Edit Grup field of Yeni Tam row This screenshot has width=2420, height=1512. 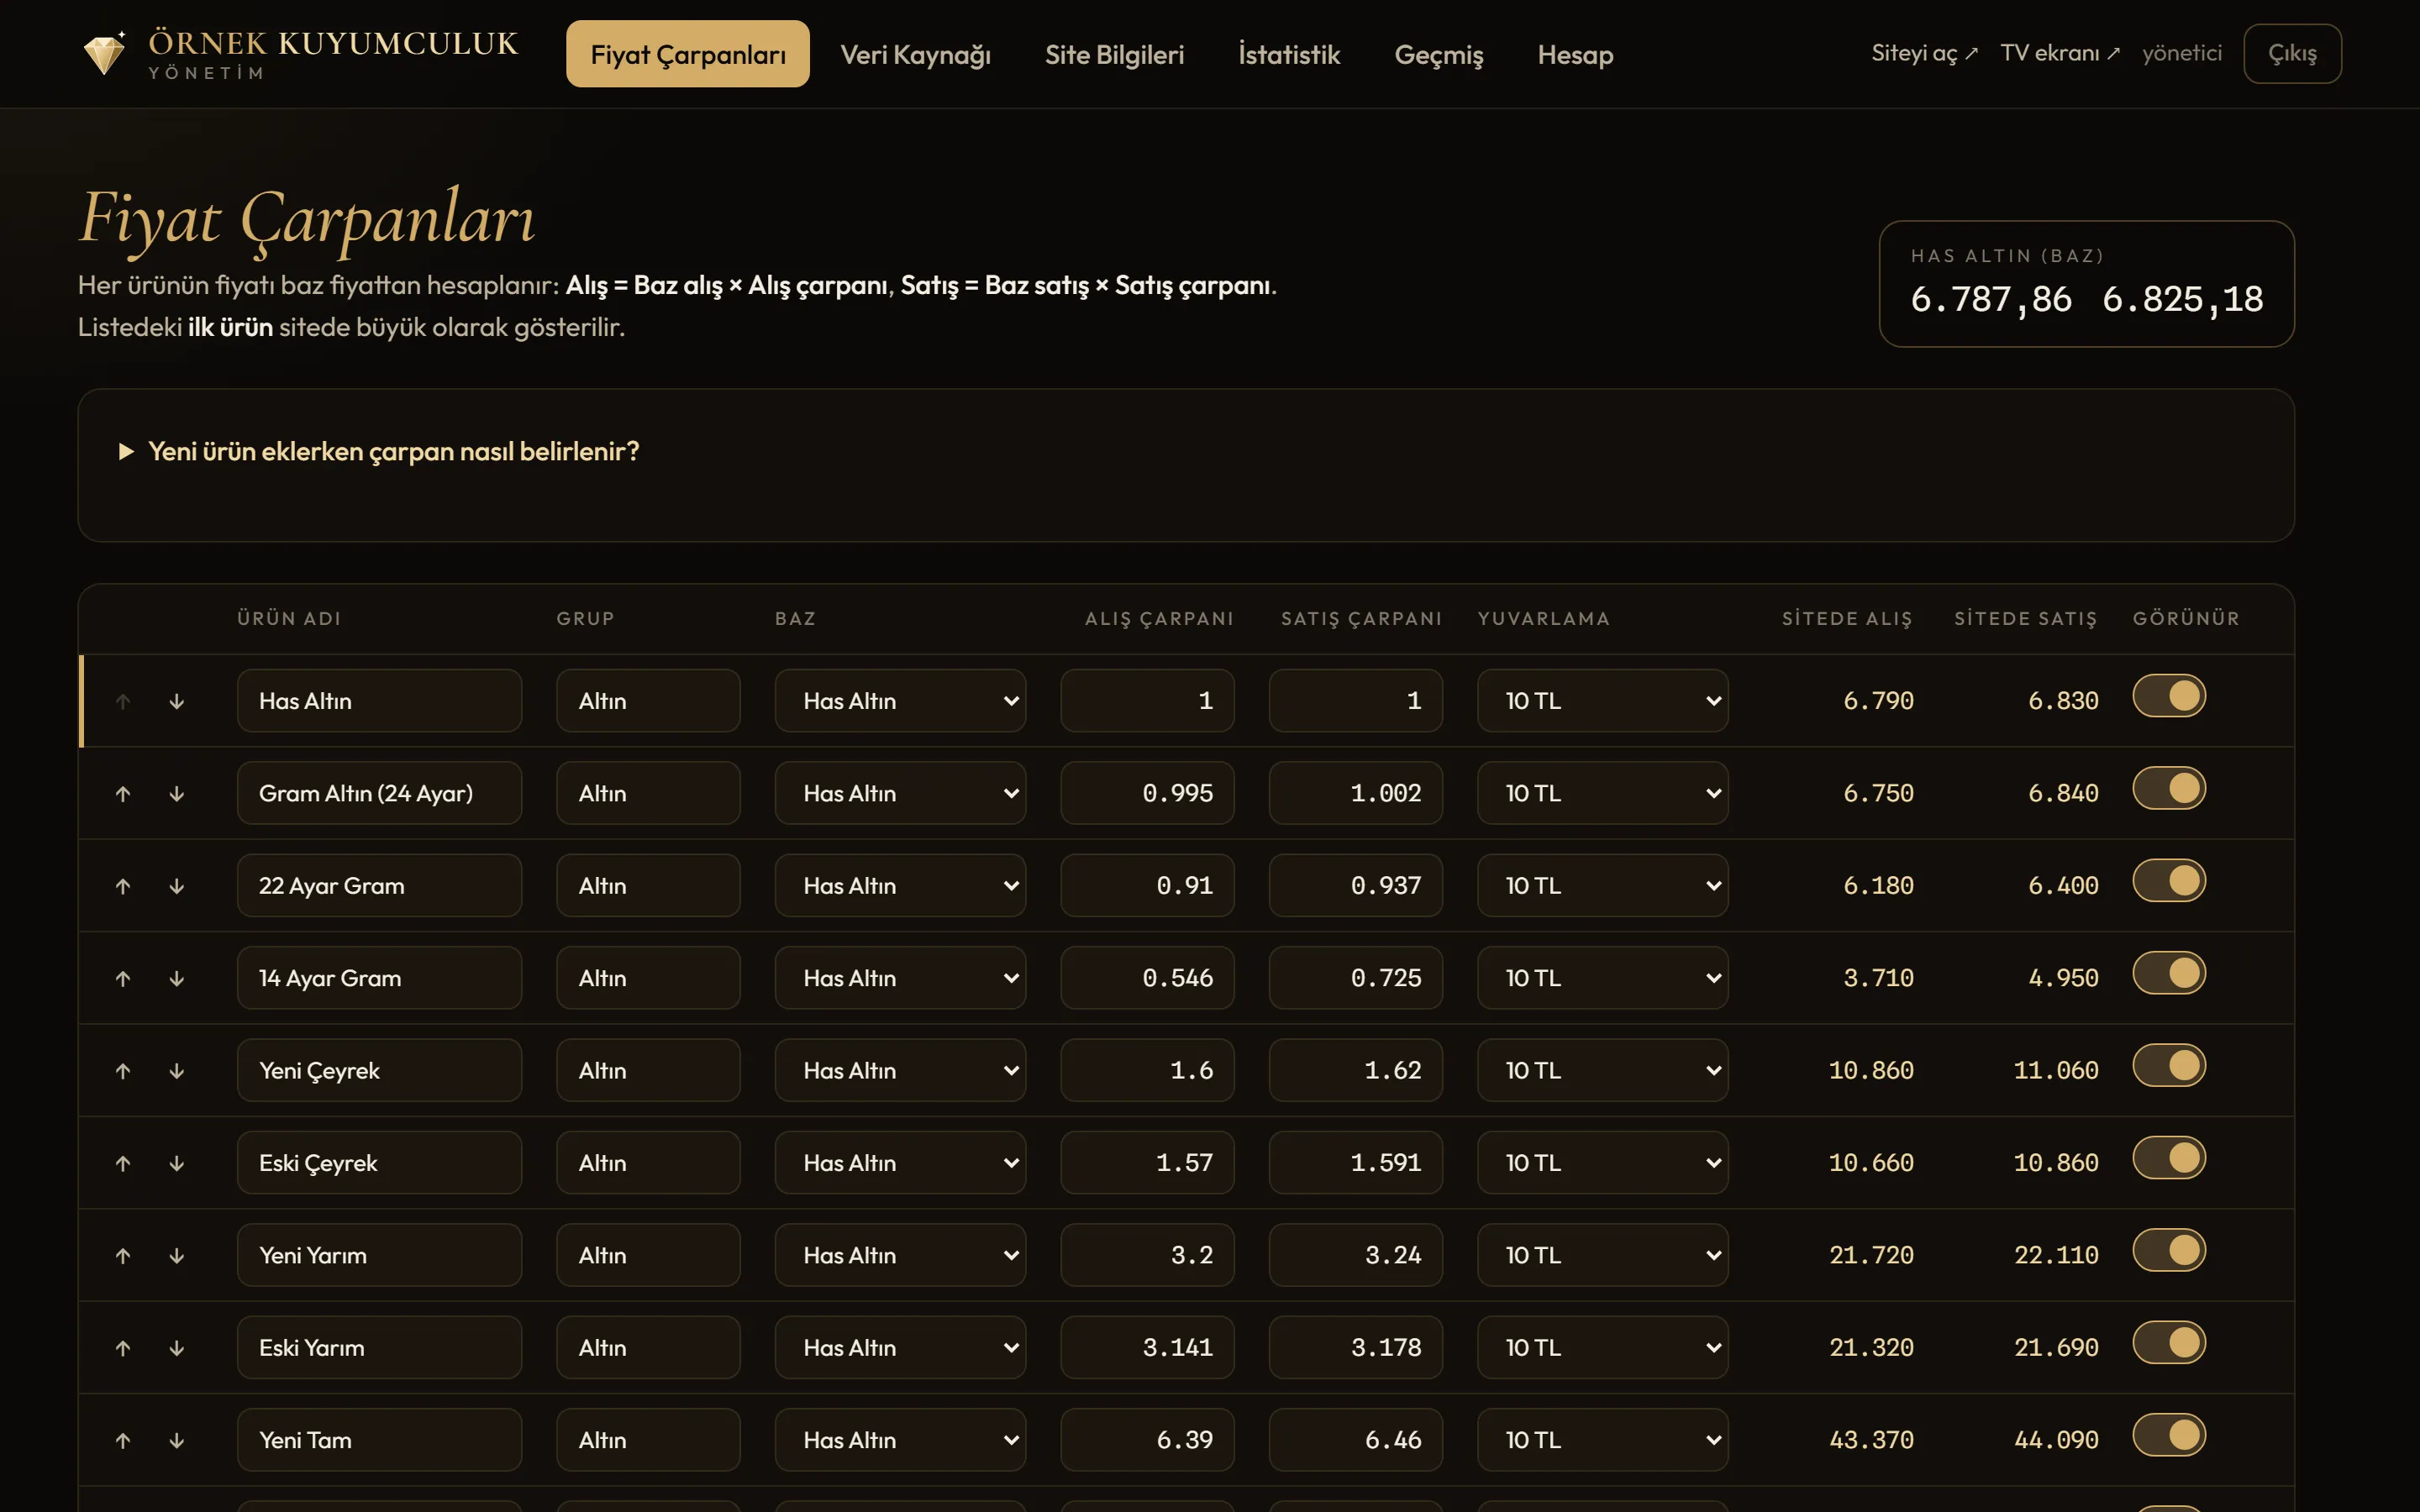(x=648, y=1441)
